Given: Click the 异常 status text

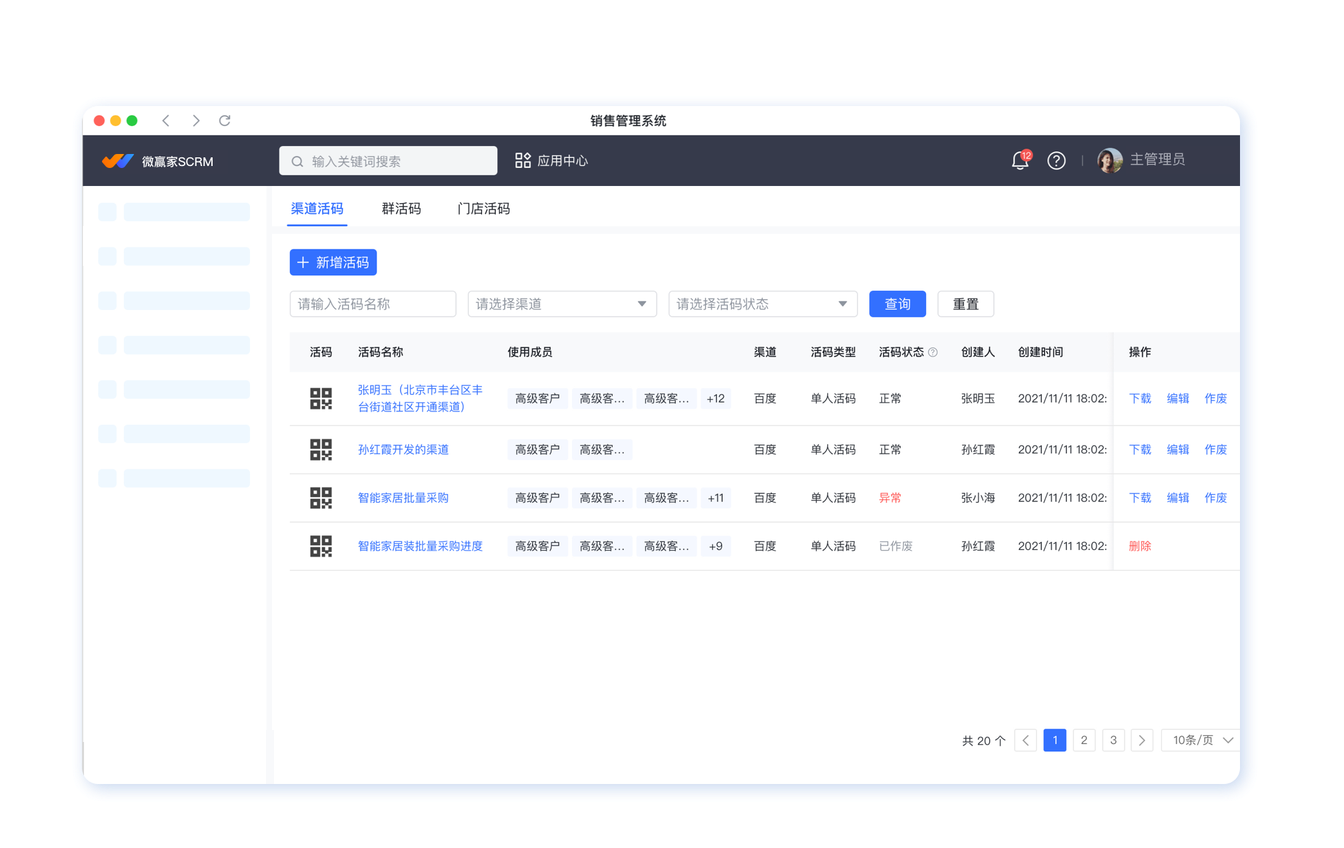Looking at the screenshot, I should [890, 498].
